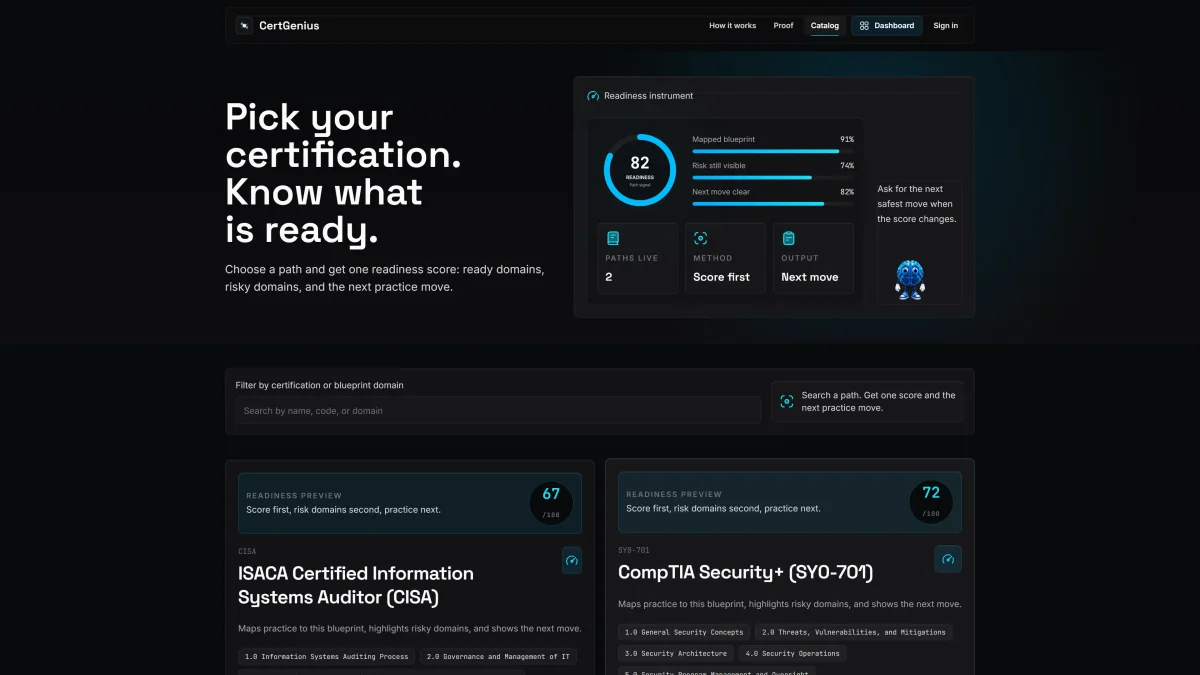1200x675 pixels.
Task: Open How it works page
Action: (733, 26)
